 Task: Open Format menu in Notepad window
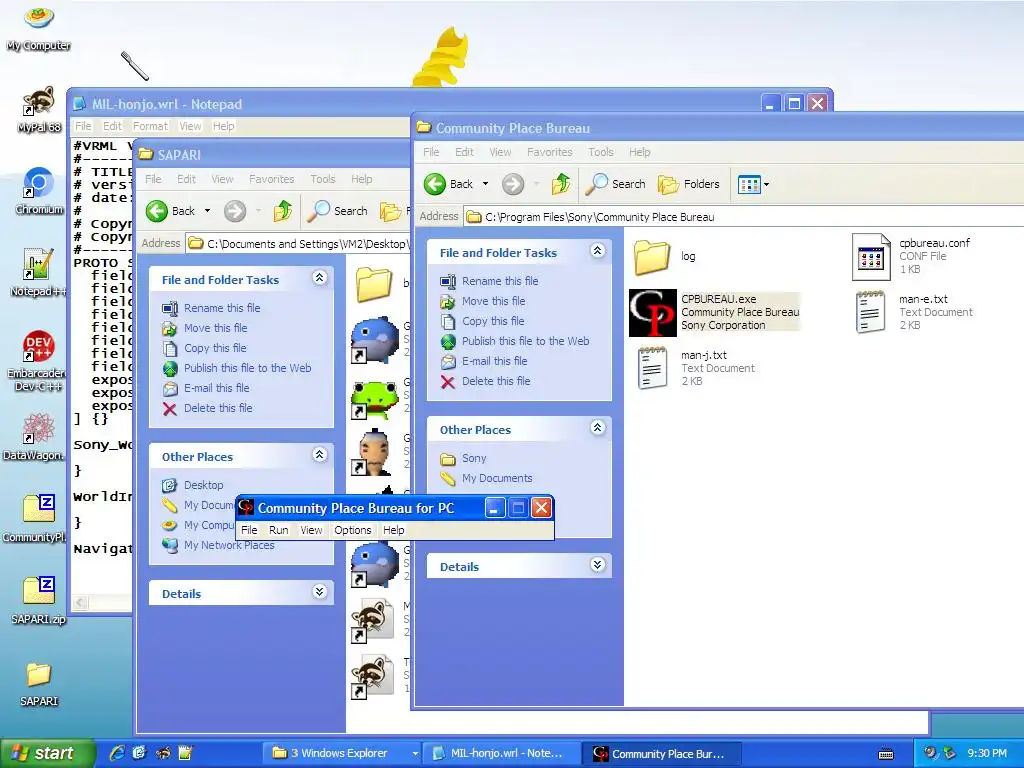(x=150, y=126)
